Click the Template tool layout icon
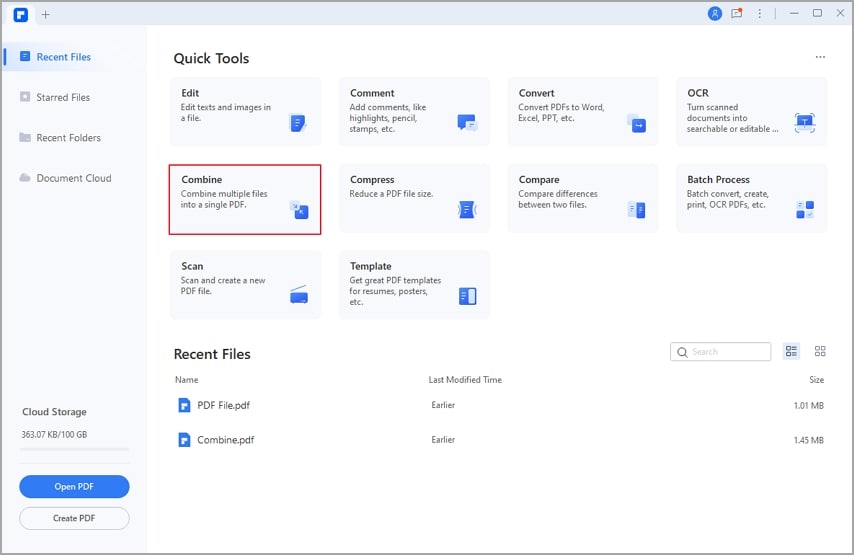This screenshot has height=555, width=854. click(x=467, y=296)
